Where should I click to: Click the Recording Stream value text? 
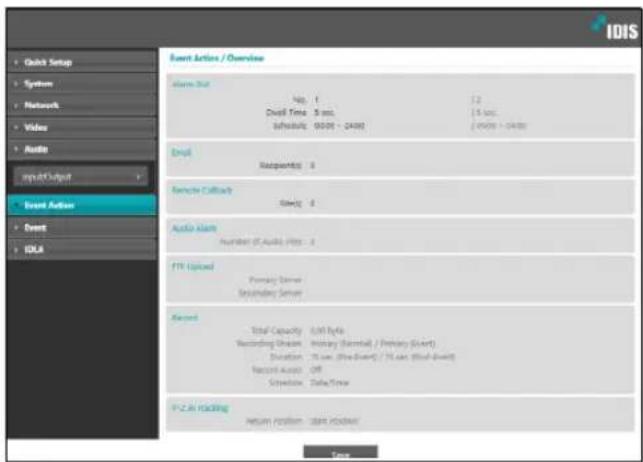[373, 344]
